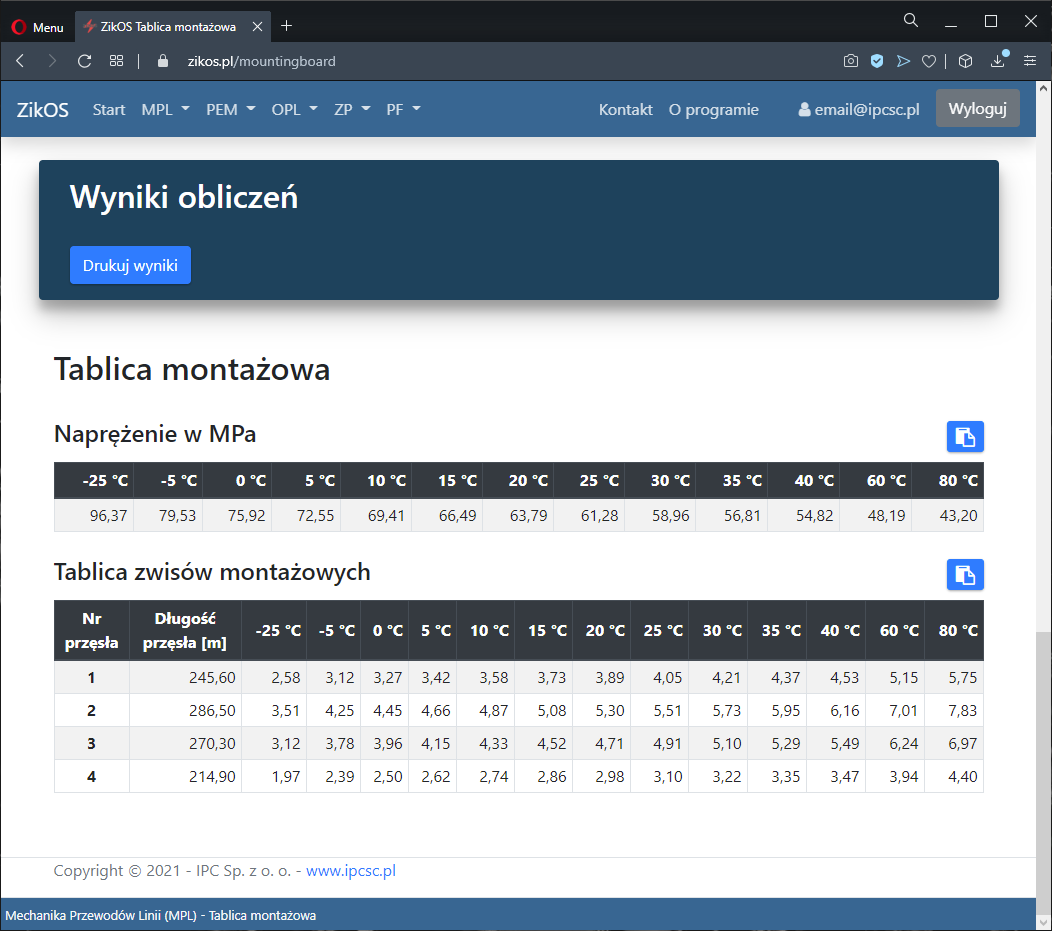Follow the www.ipcsc.pl footer link
The width and height of the screenshot is (1052, 931).
[x=351, y=871]
